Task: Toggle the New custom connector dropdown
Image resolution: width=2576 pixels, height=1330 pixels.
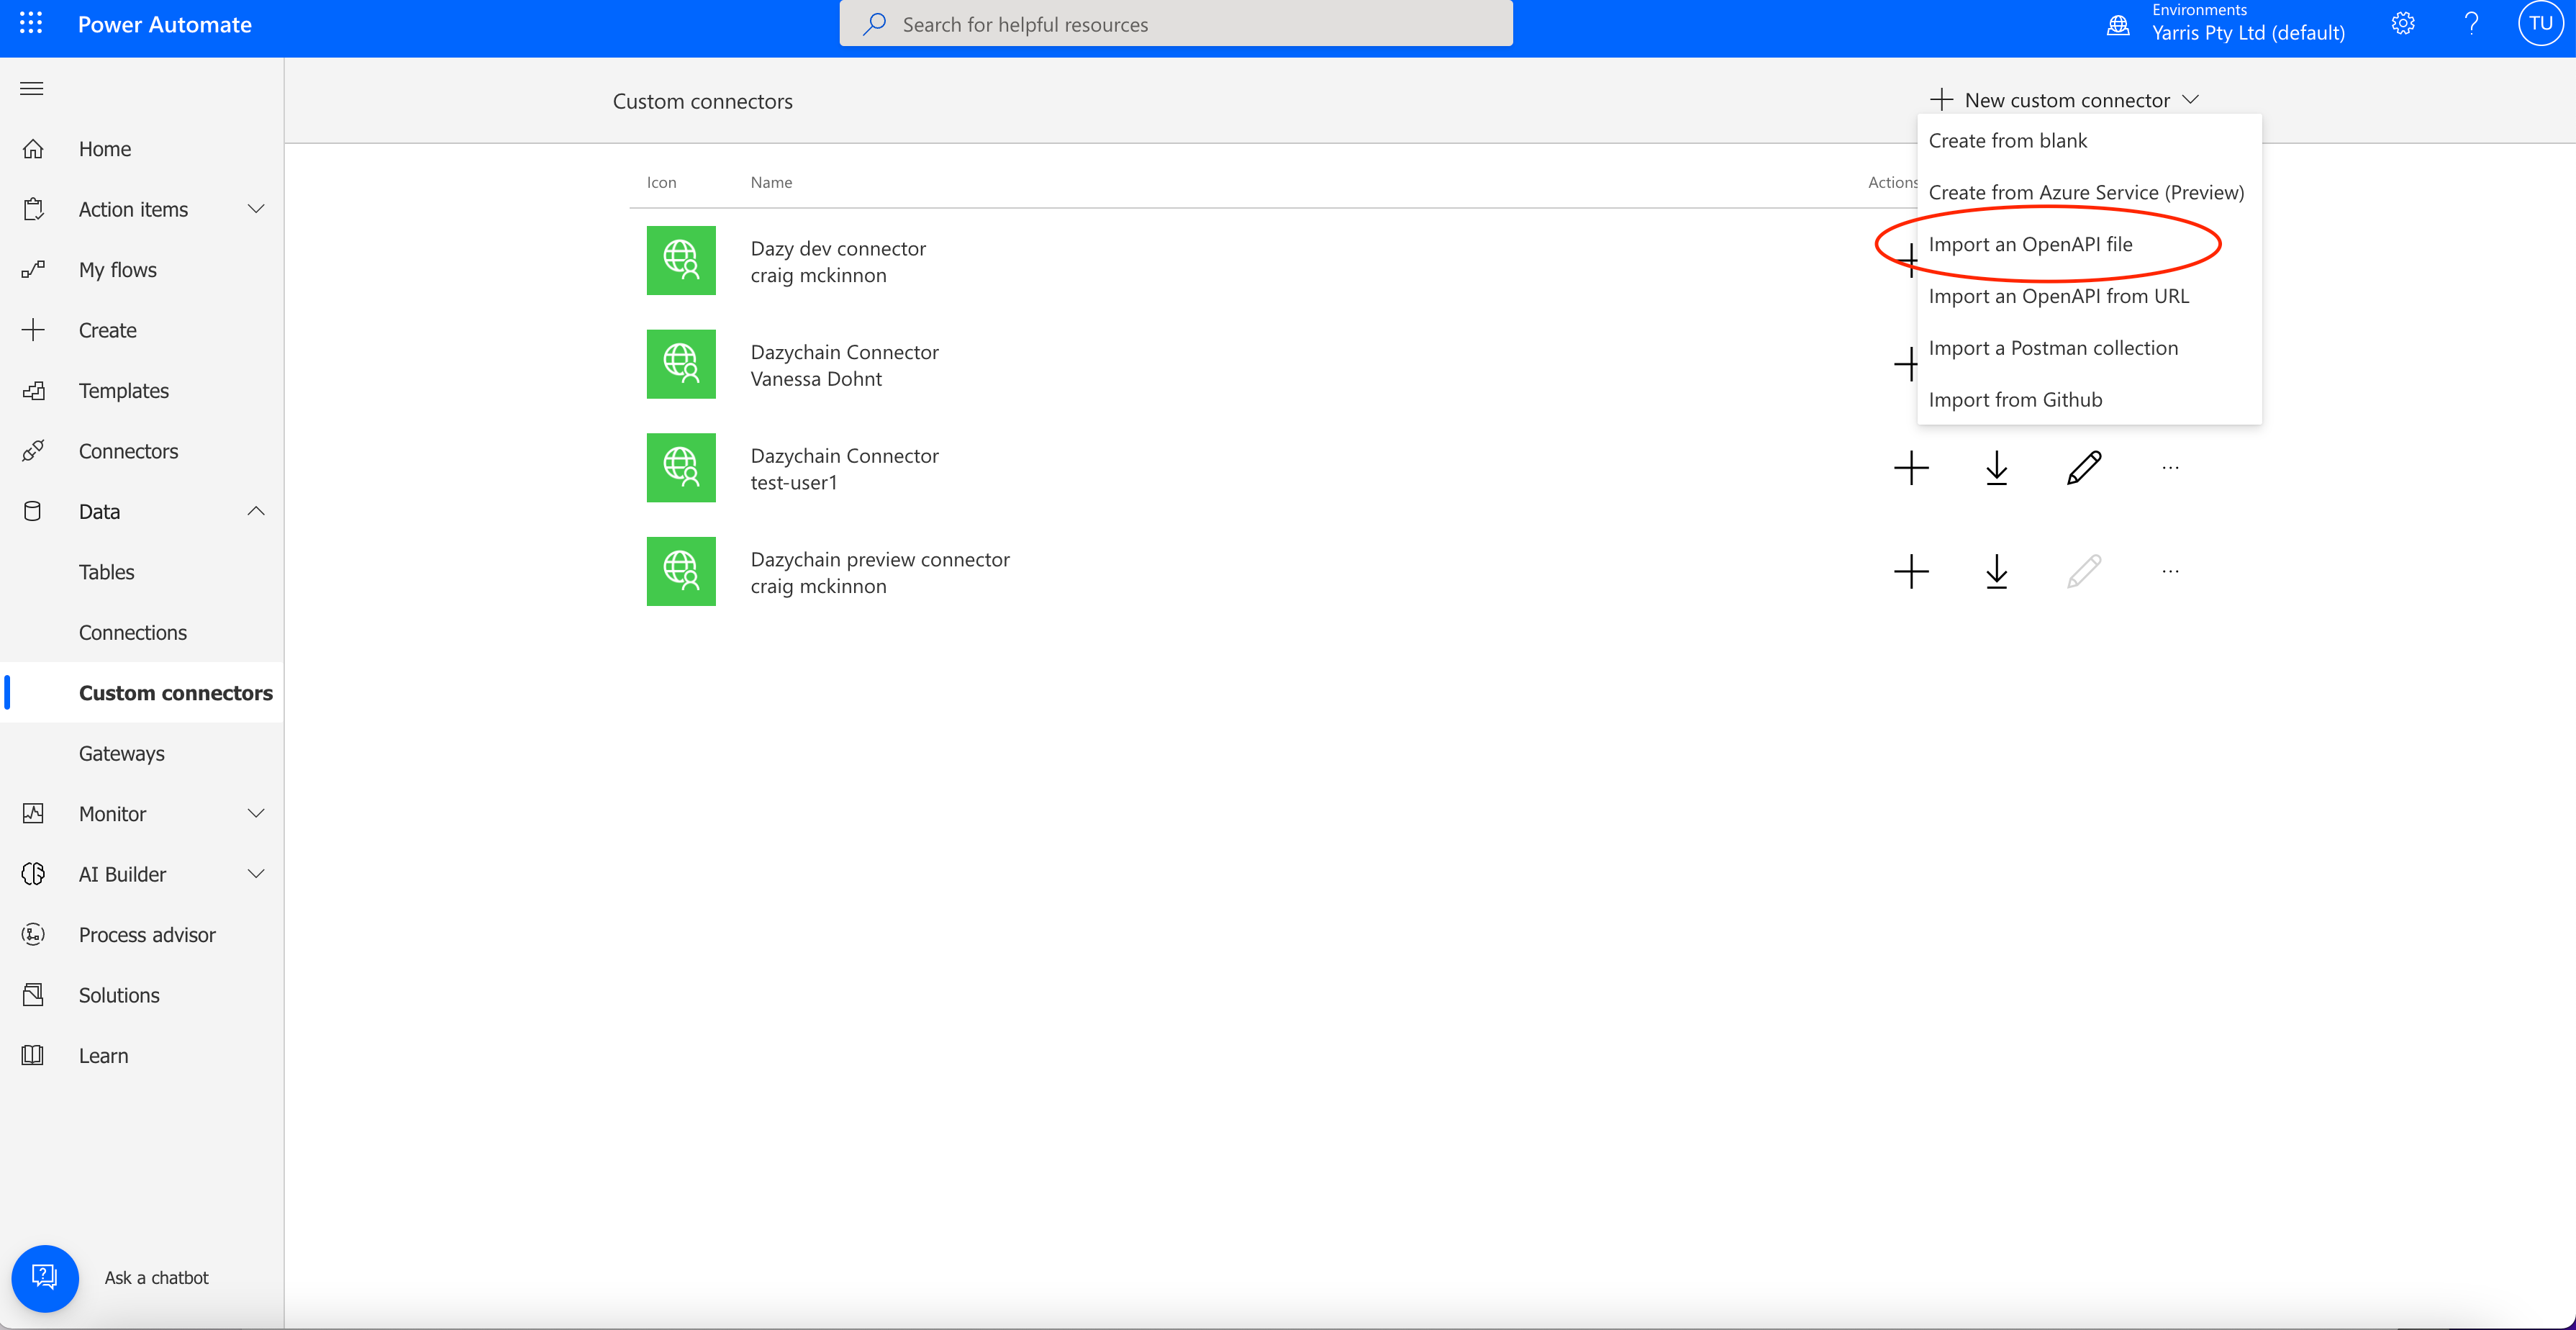Action: coord(2065,100)
